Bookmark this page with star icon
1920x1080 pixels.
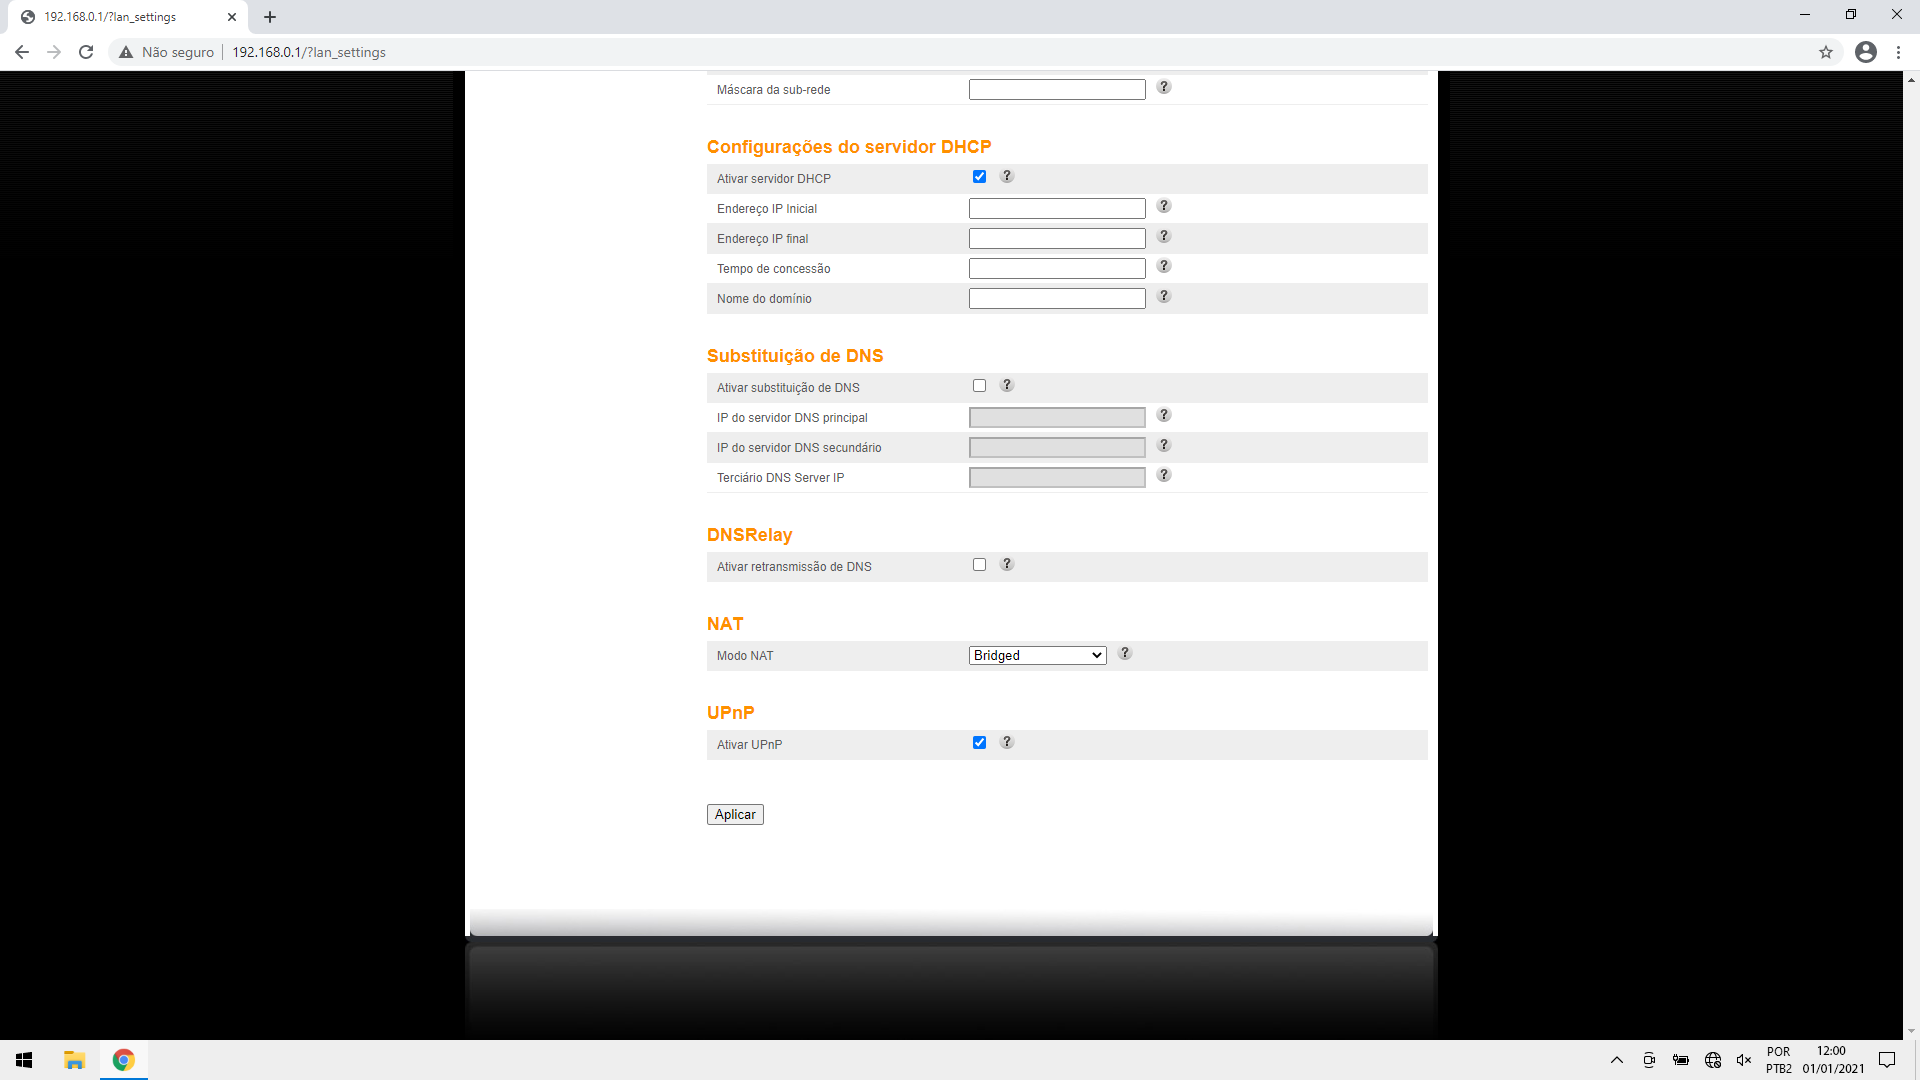tap(1826, 52)
